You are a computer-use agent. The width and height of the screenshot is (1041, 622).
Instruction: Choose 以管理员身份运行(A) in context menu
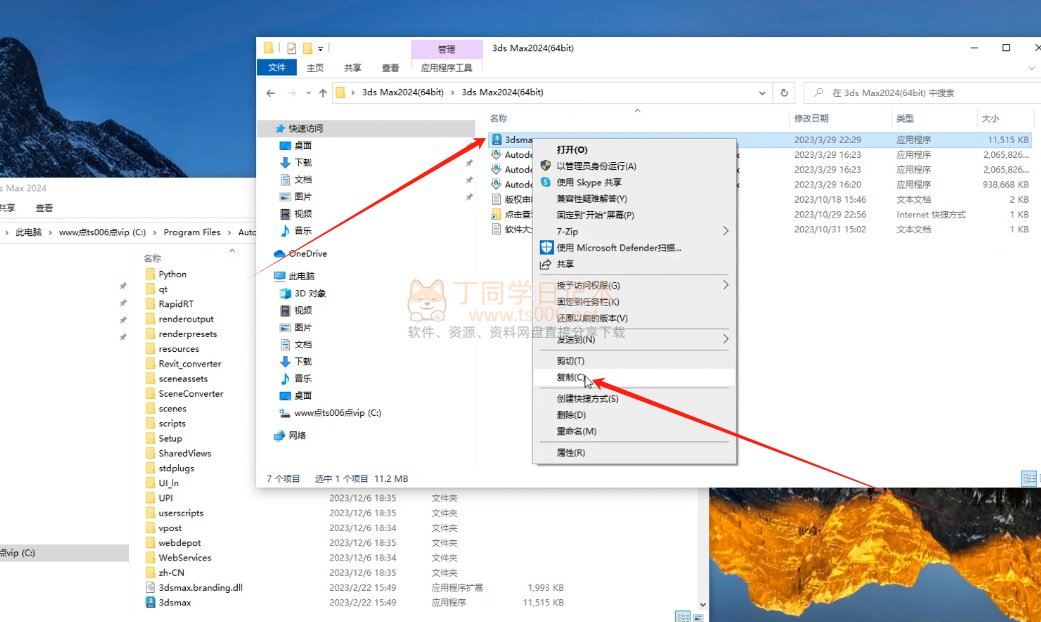[635, 166]
